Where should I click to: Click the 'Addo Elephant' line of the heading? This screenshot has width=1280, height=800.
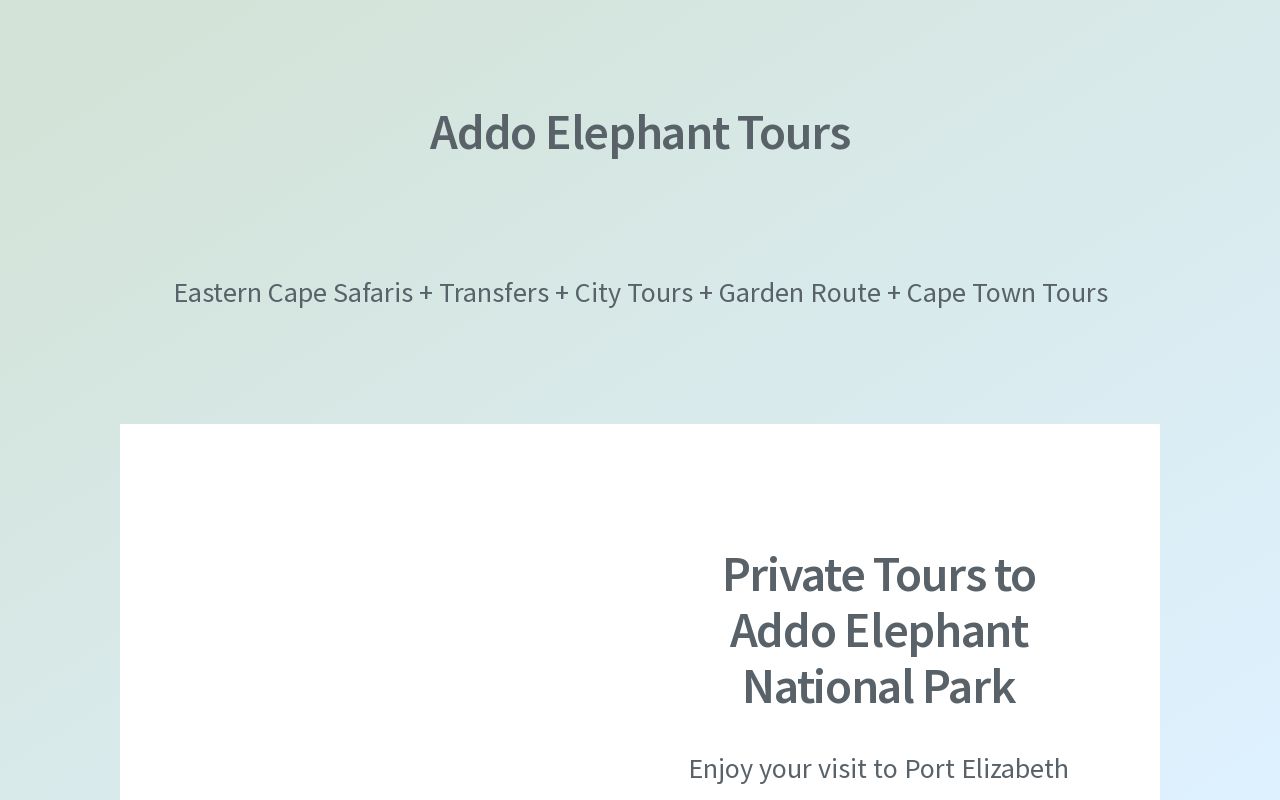pos(879,631)
